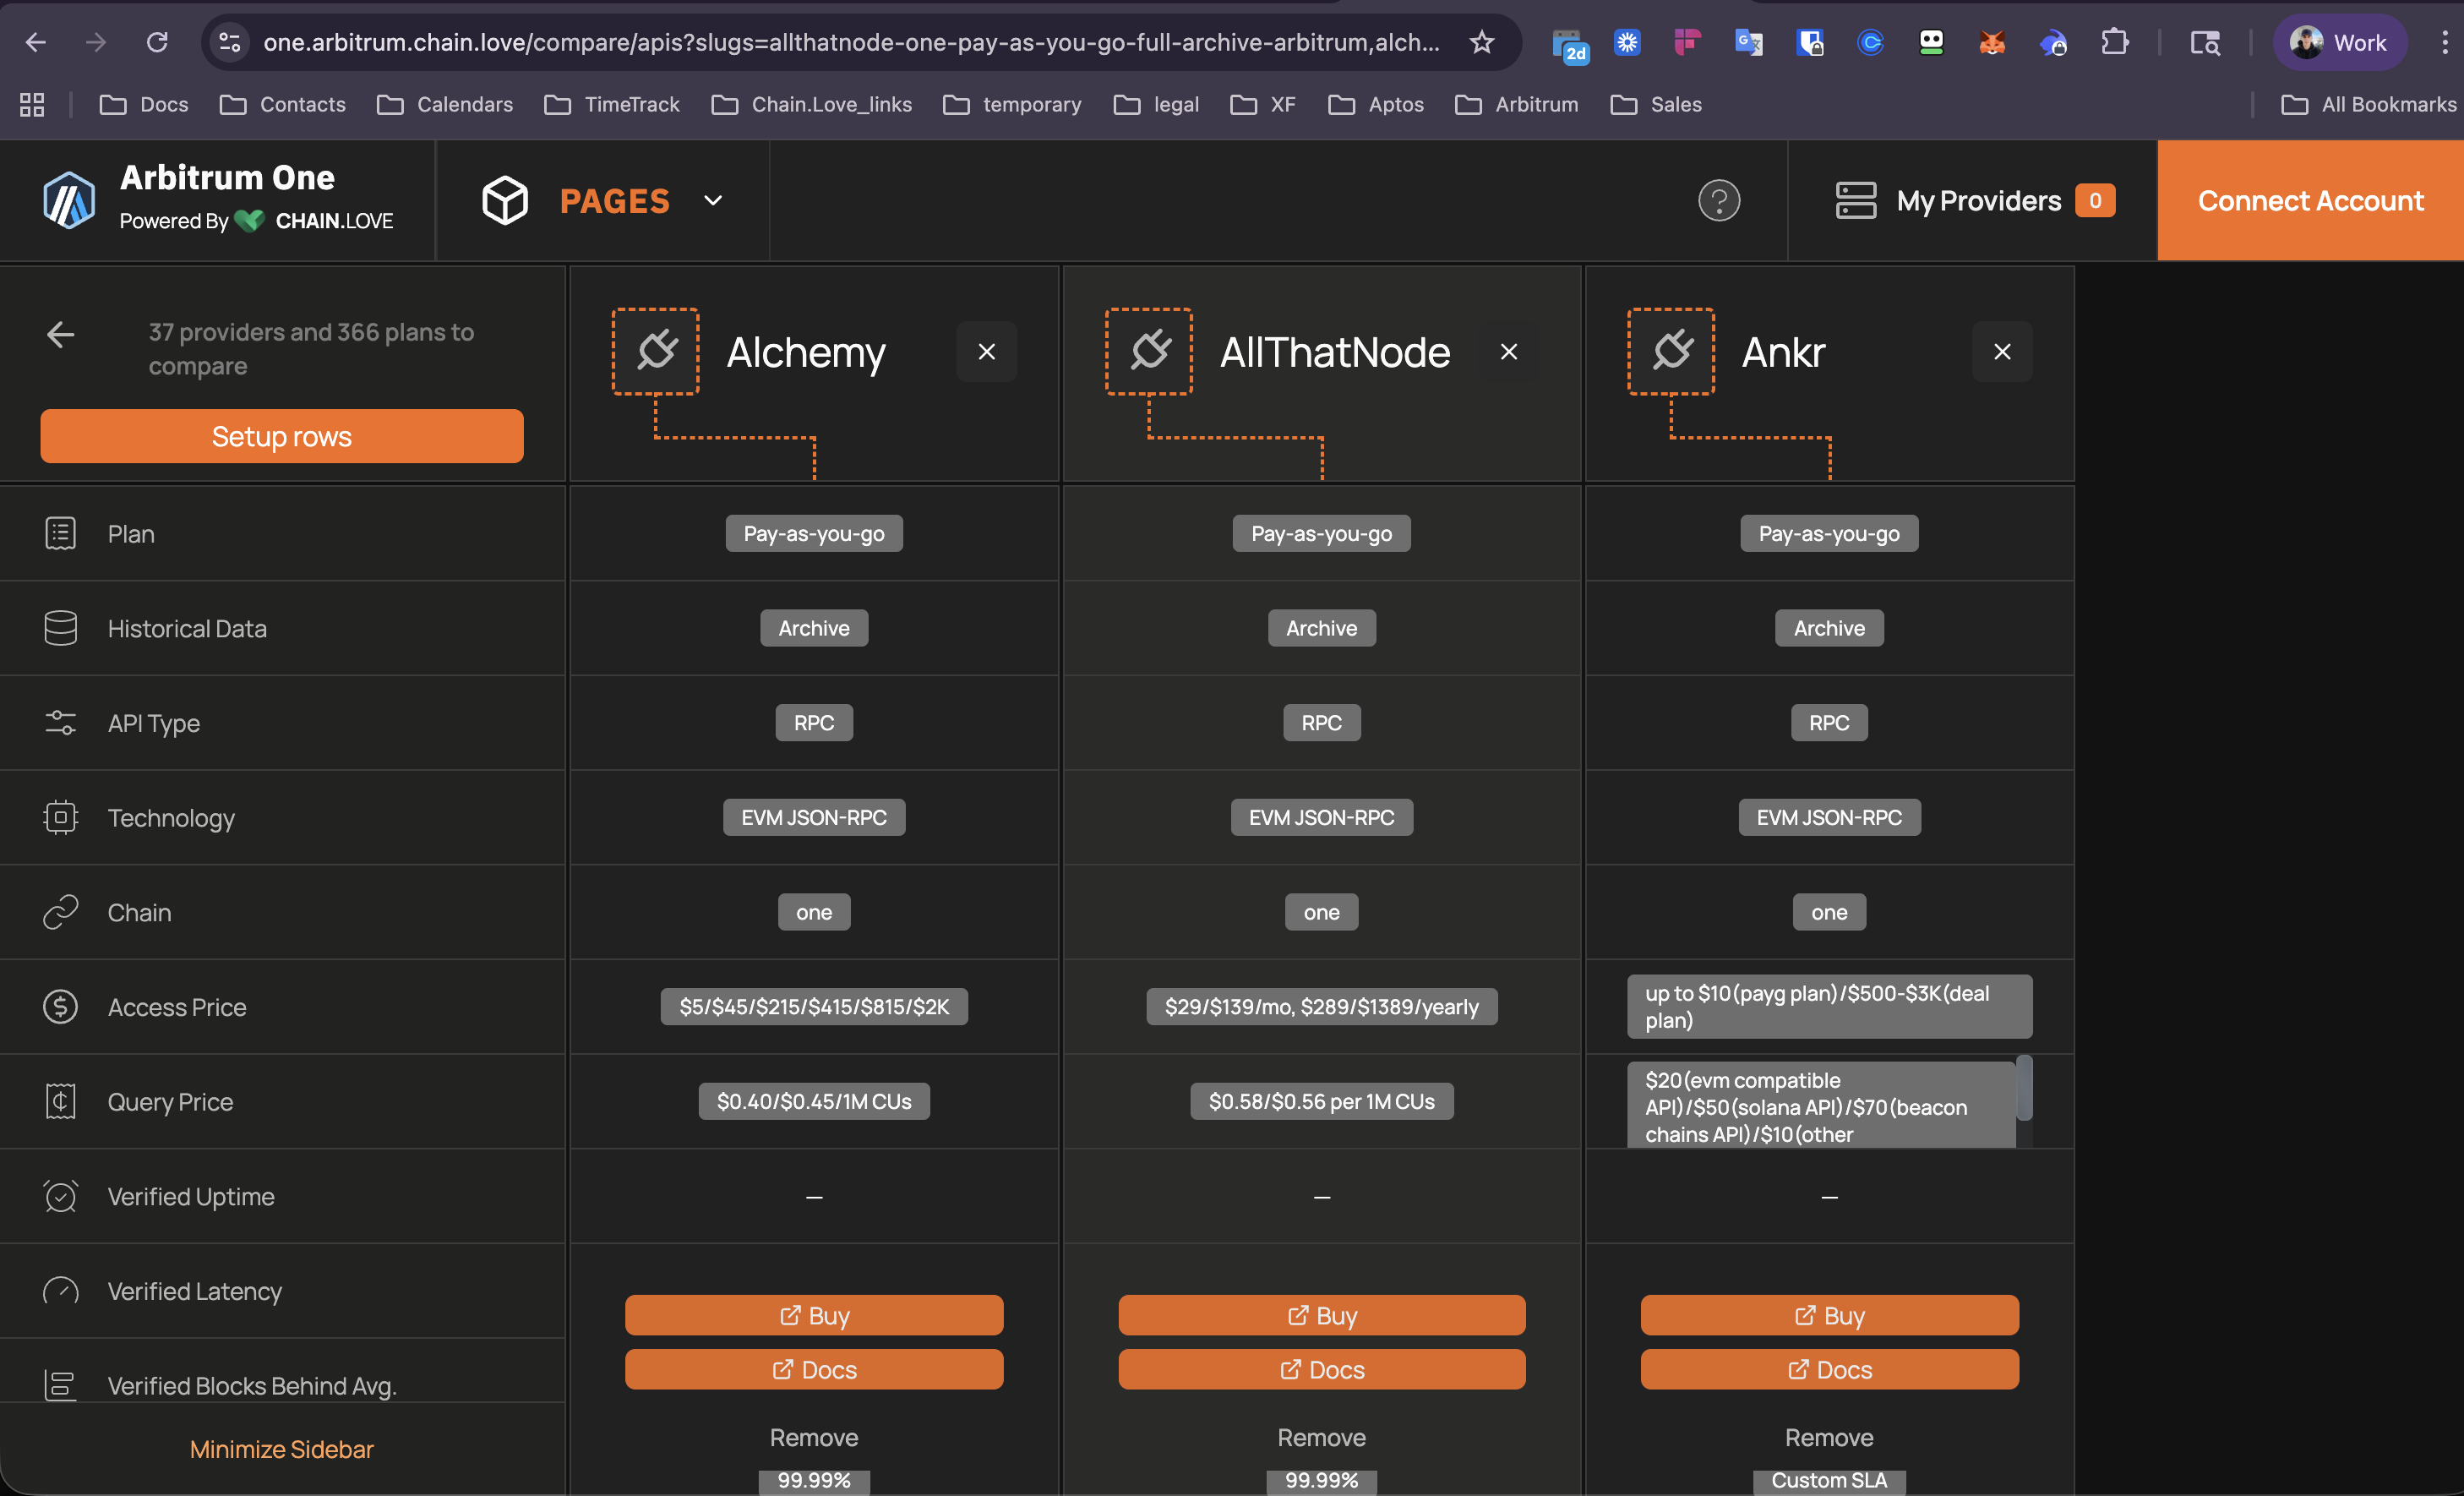Close the AllThatNode comparison column
2464x1496 pixels.
[1508, 352]
